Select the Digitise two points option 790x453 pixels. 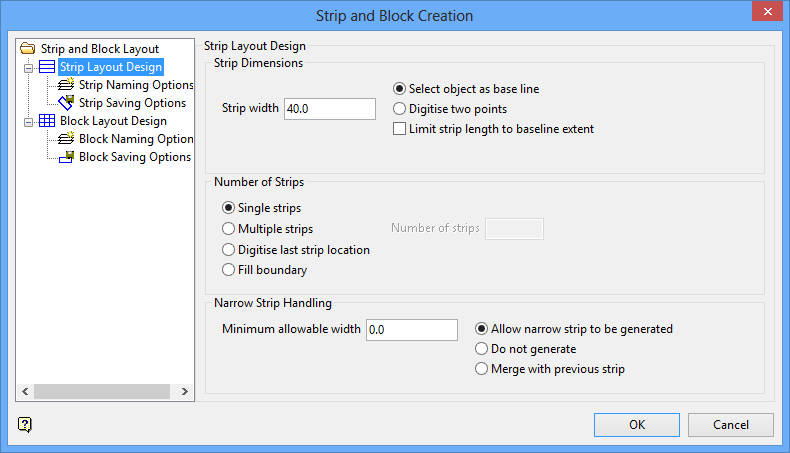tap(400, 109)
